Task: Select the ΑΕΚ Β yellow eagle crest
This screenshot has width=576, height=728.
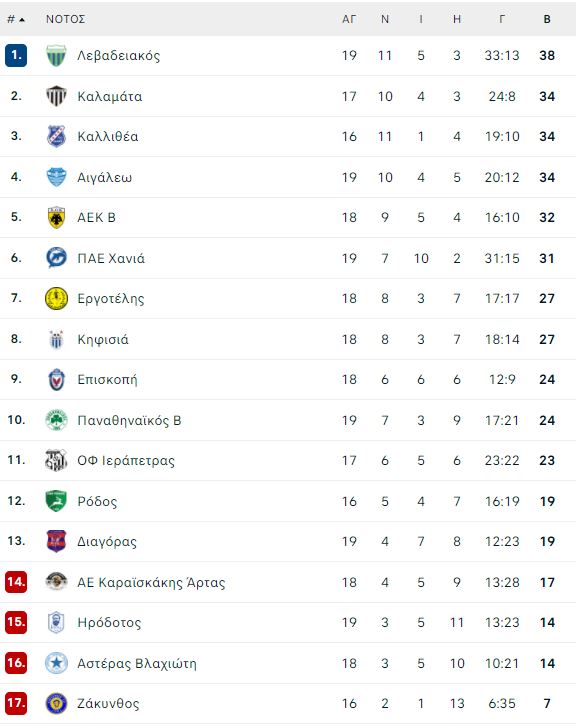Action: point(56,217)
